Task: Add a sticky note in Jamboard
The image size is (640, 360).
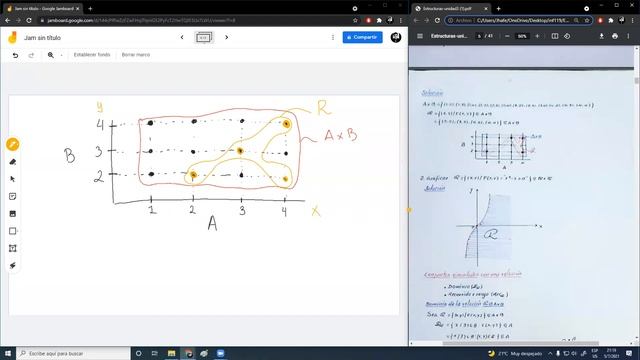Action: click(13, 196)
